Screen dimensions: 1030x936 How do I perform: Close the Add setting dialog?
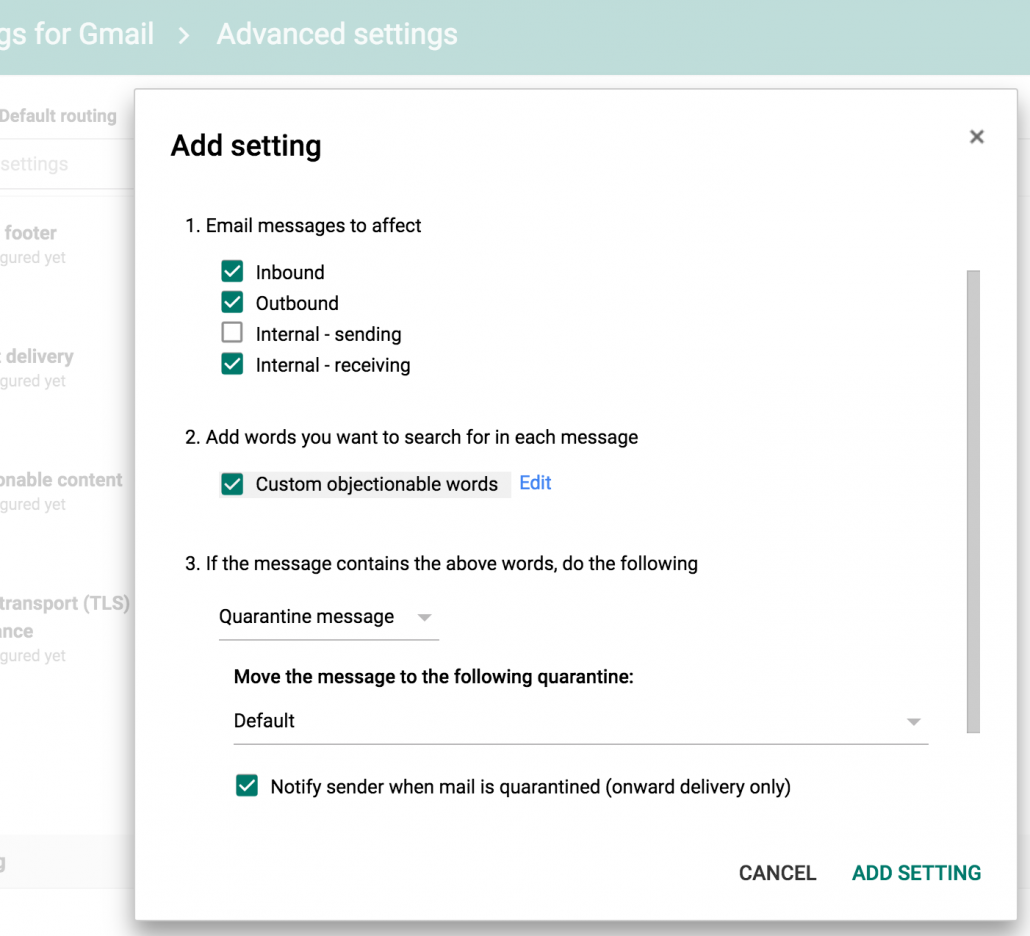click(977, 137)
